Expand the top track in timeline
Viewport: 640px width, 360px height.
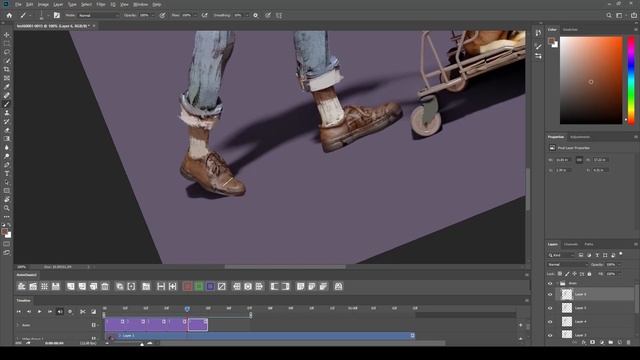18,325
